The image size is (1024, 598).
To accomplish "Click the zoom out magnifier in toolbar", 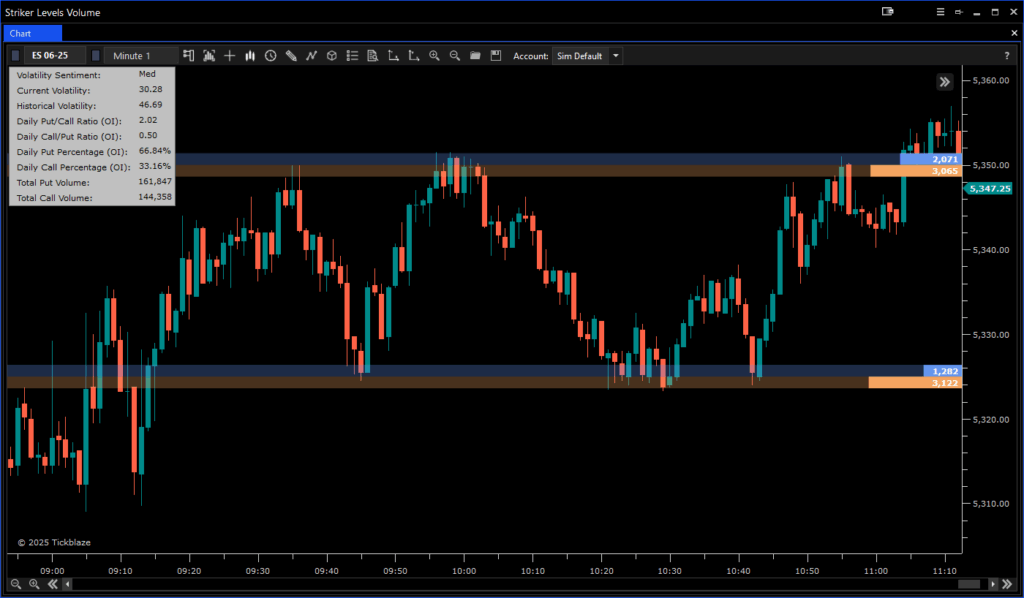I will coord(455,56).
